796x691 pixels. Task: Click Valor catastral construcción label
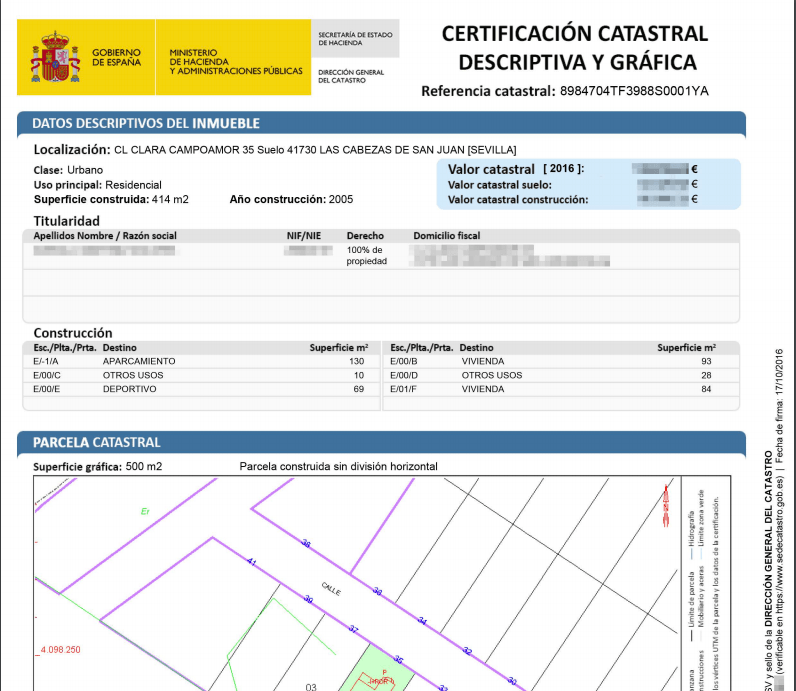point(518,200)
